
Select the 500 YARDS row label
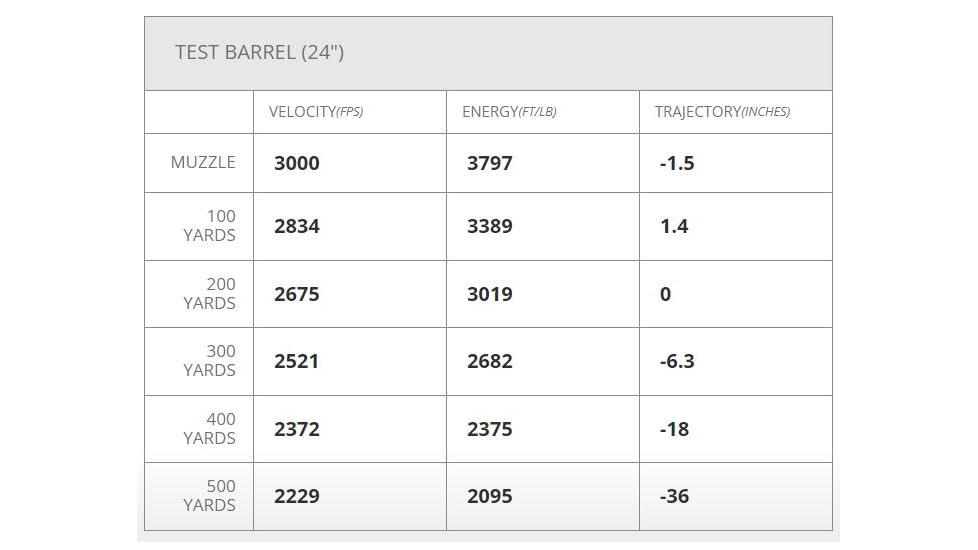[210, 496]
